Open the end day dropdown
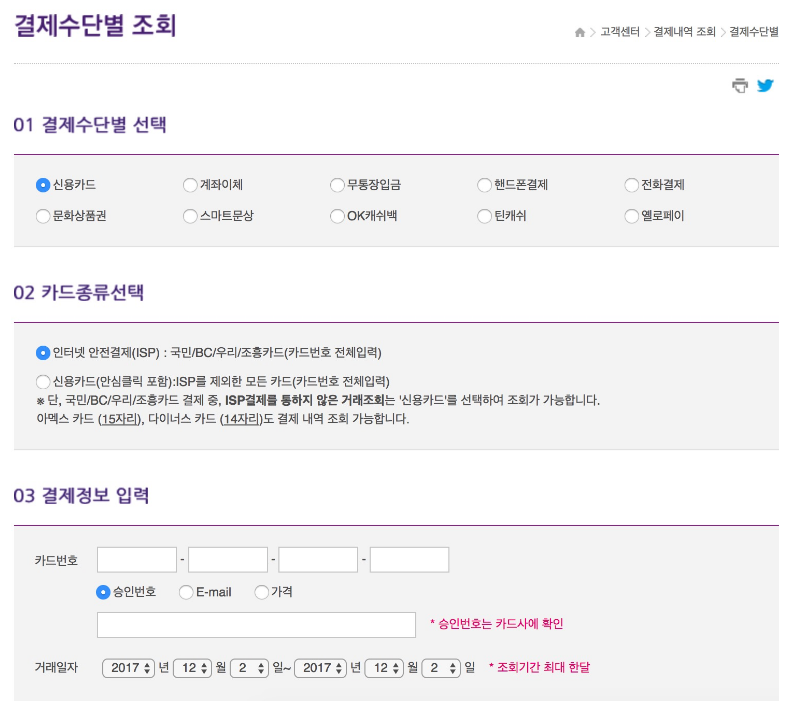 [x=441, y=669]
